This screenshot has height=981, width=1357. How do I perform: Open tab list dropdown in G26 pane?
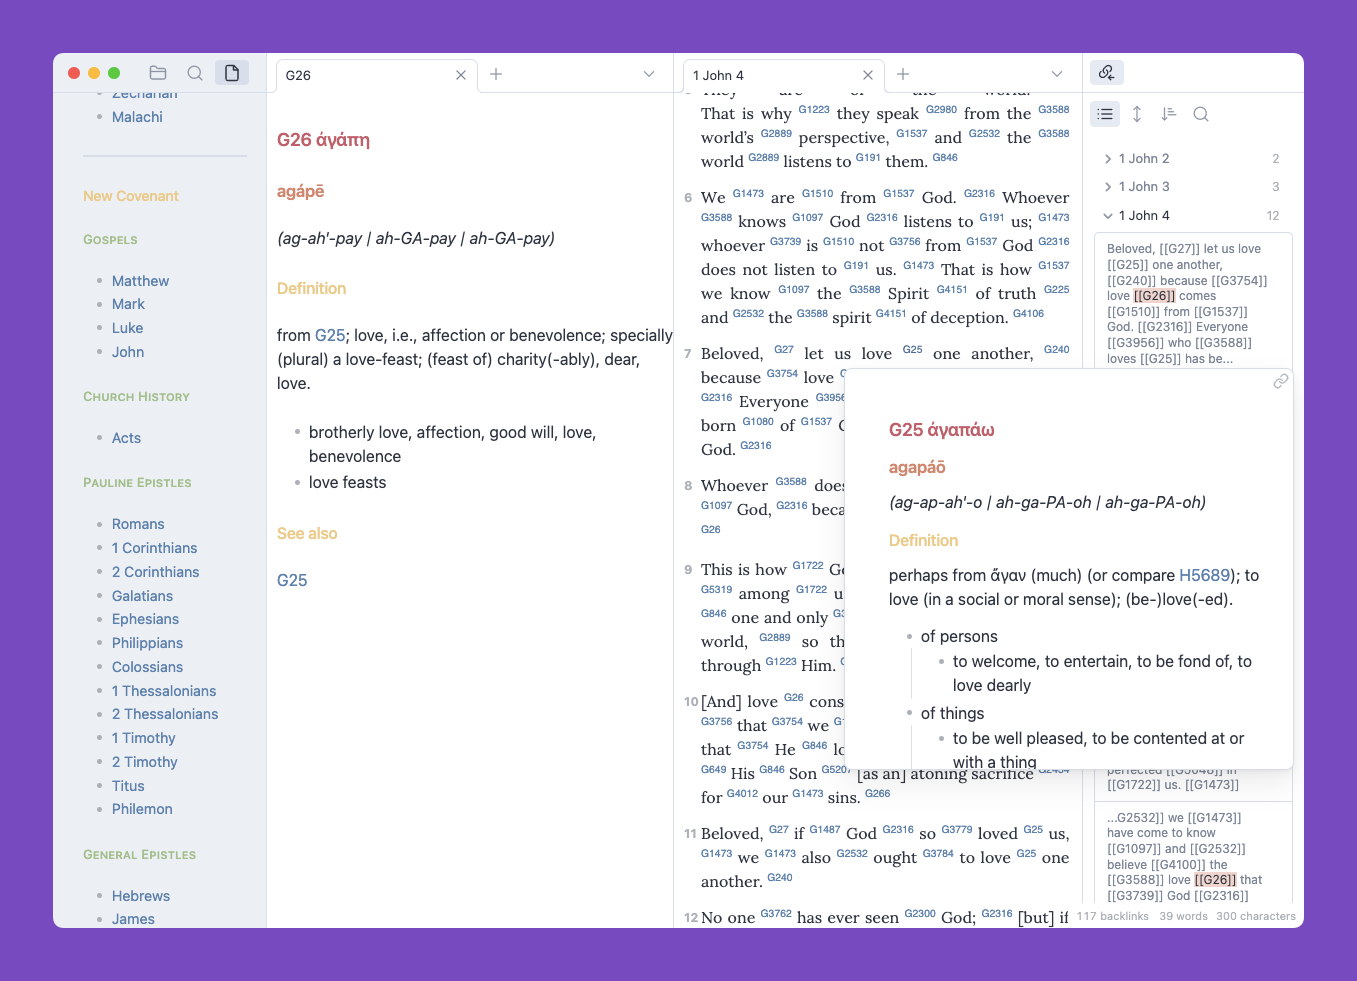pos(649,74)
